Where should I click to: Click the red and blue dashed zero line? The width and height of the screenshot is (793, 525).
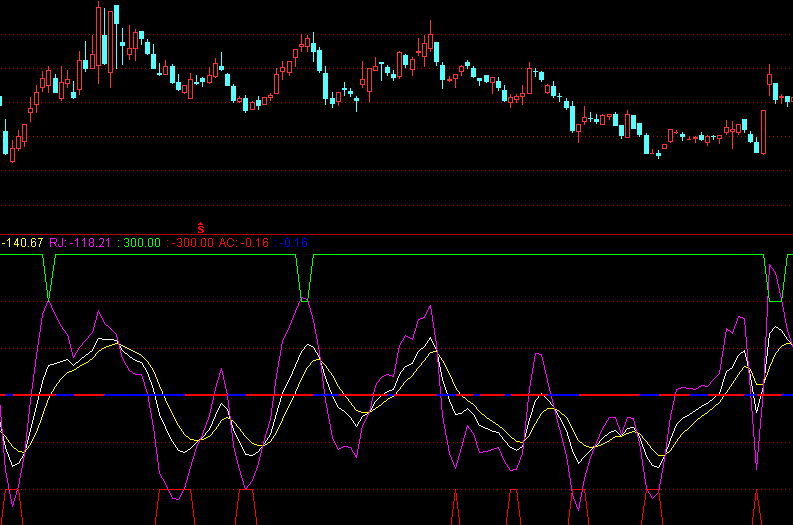(x=400, y=395)
